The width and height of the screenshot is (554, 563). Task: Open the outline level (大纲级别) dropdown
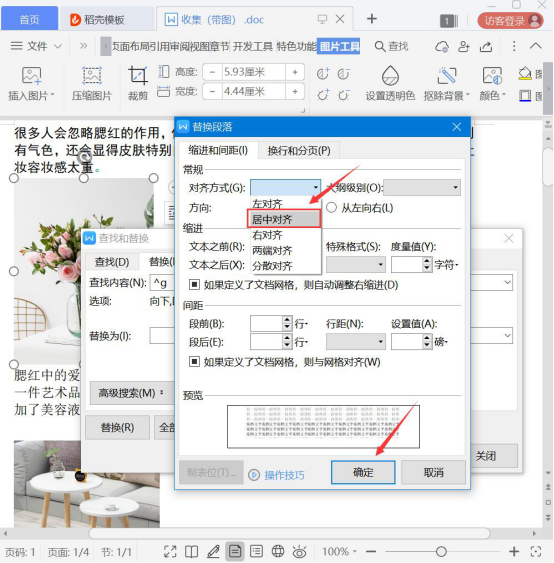[x=422, y=187]
